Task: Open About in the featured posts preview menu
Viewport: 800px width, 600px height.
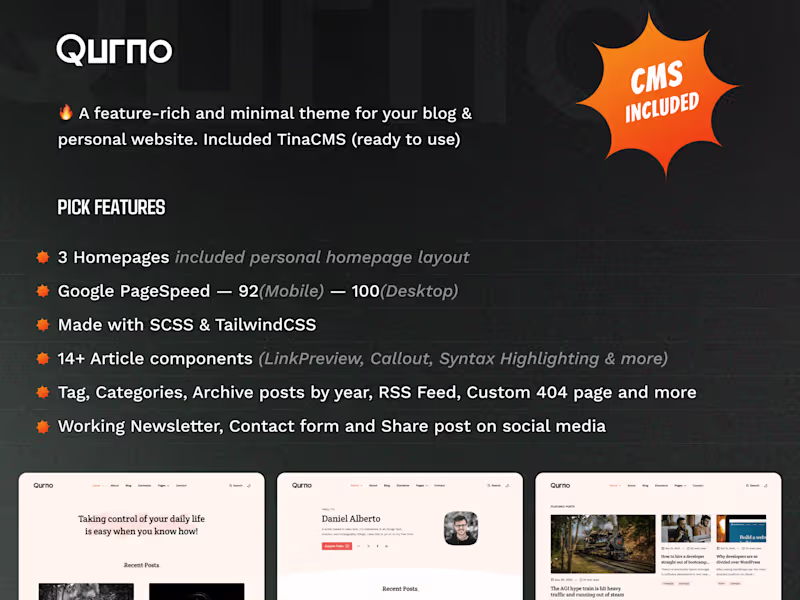Action: click(632, 486)
